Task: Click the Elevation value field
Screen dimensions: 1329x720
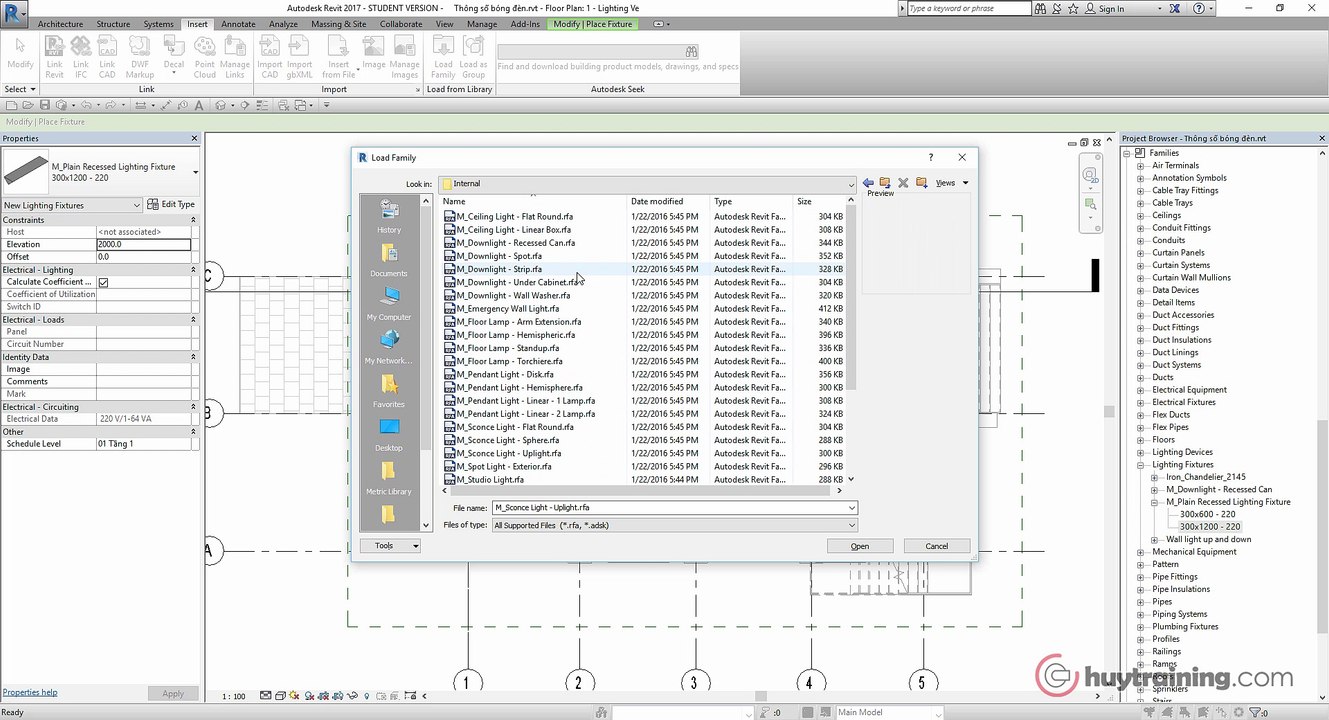Action: click(144, 245)
